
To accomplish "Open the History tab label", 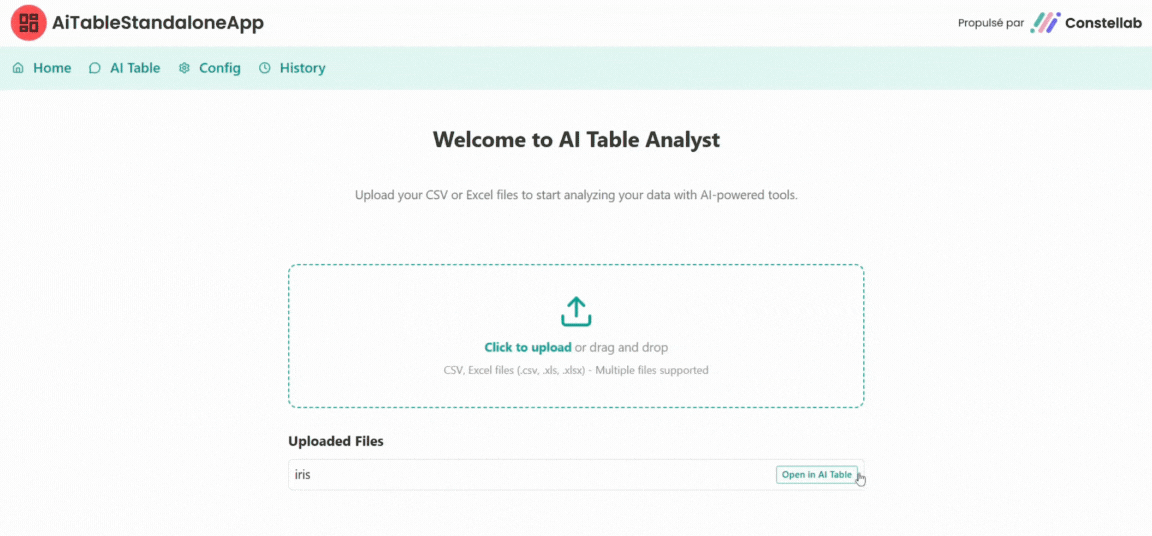I will 302,68.
